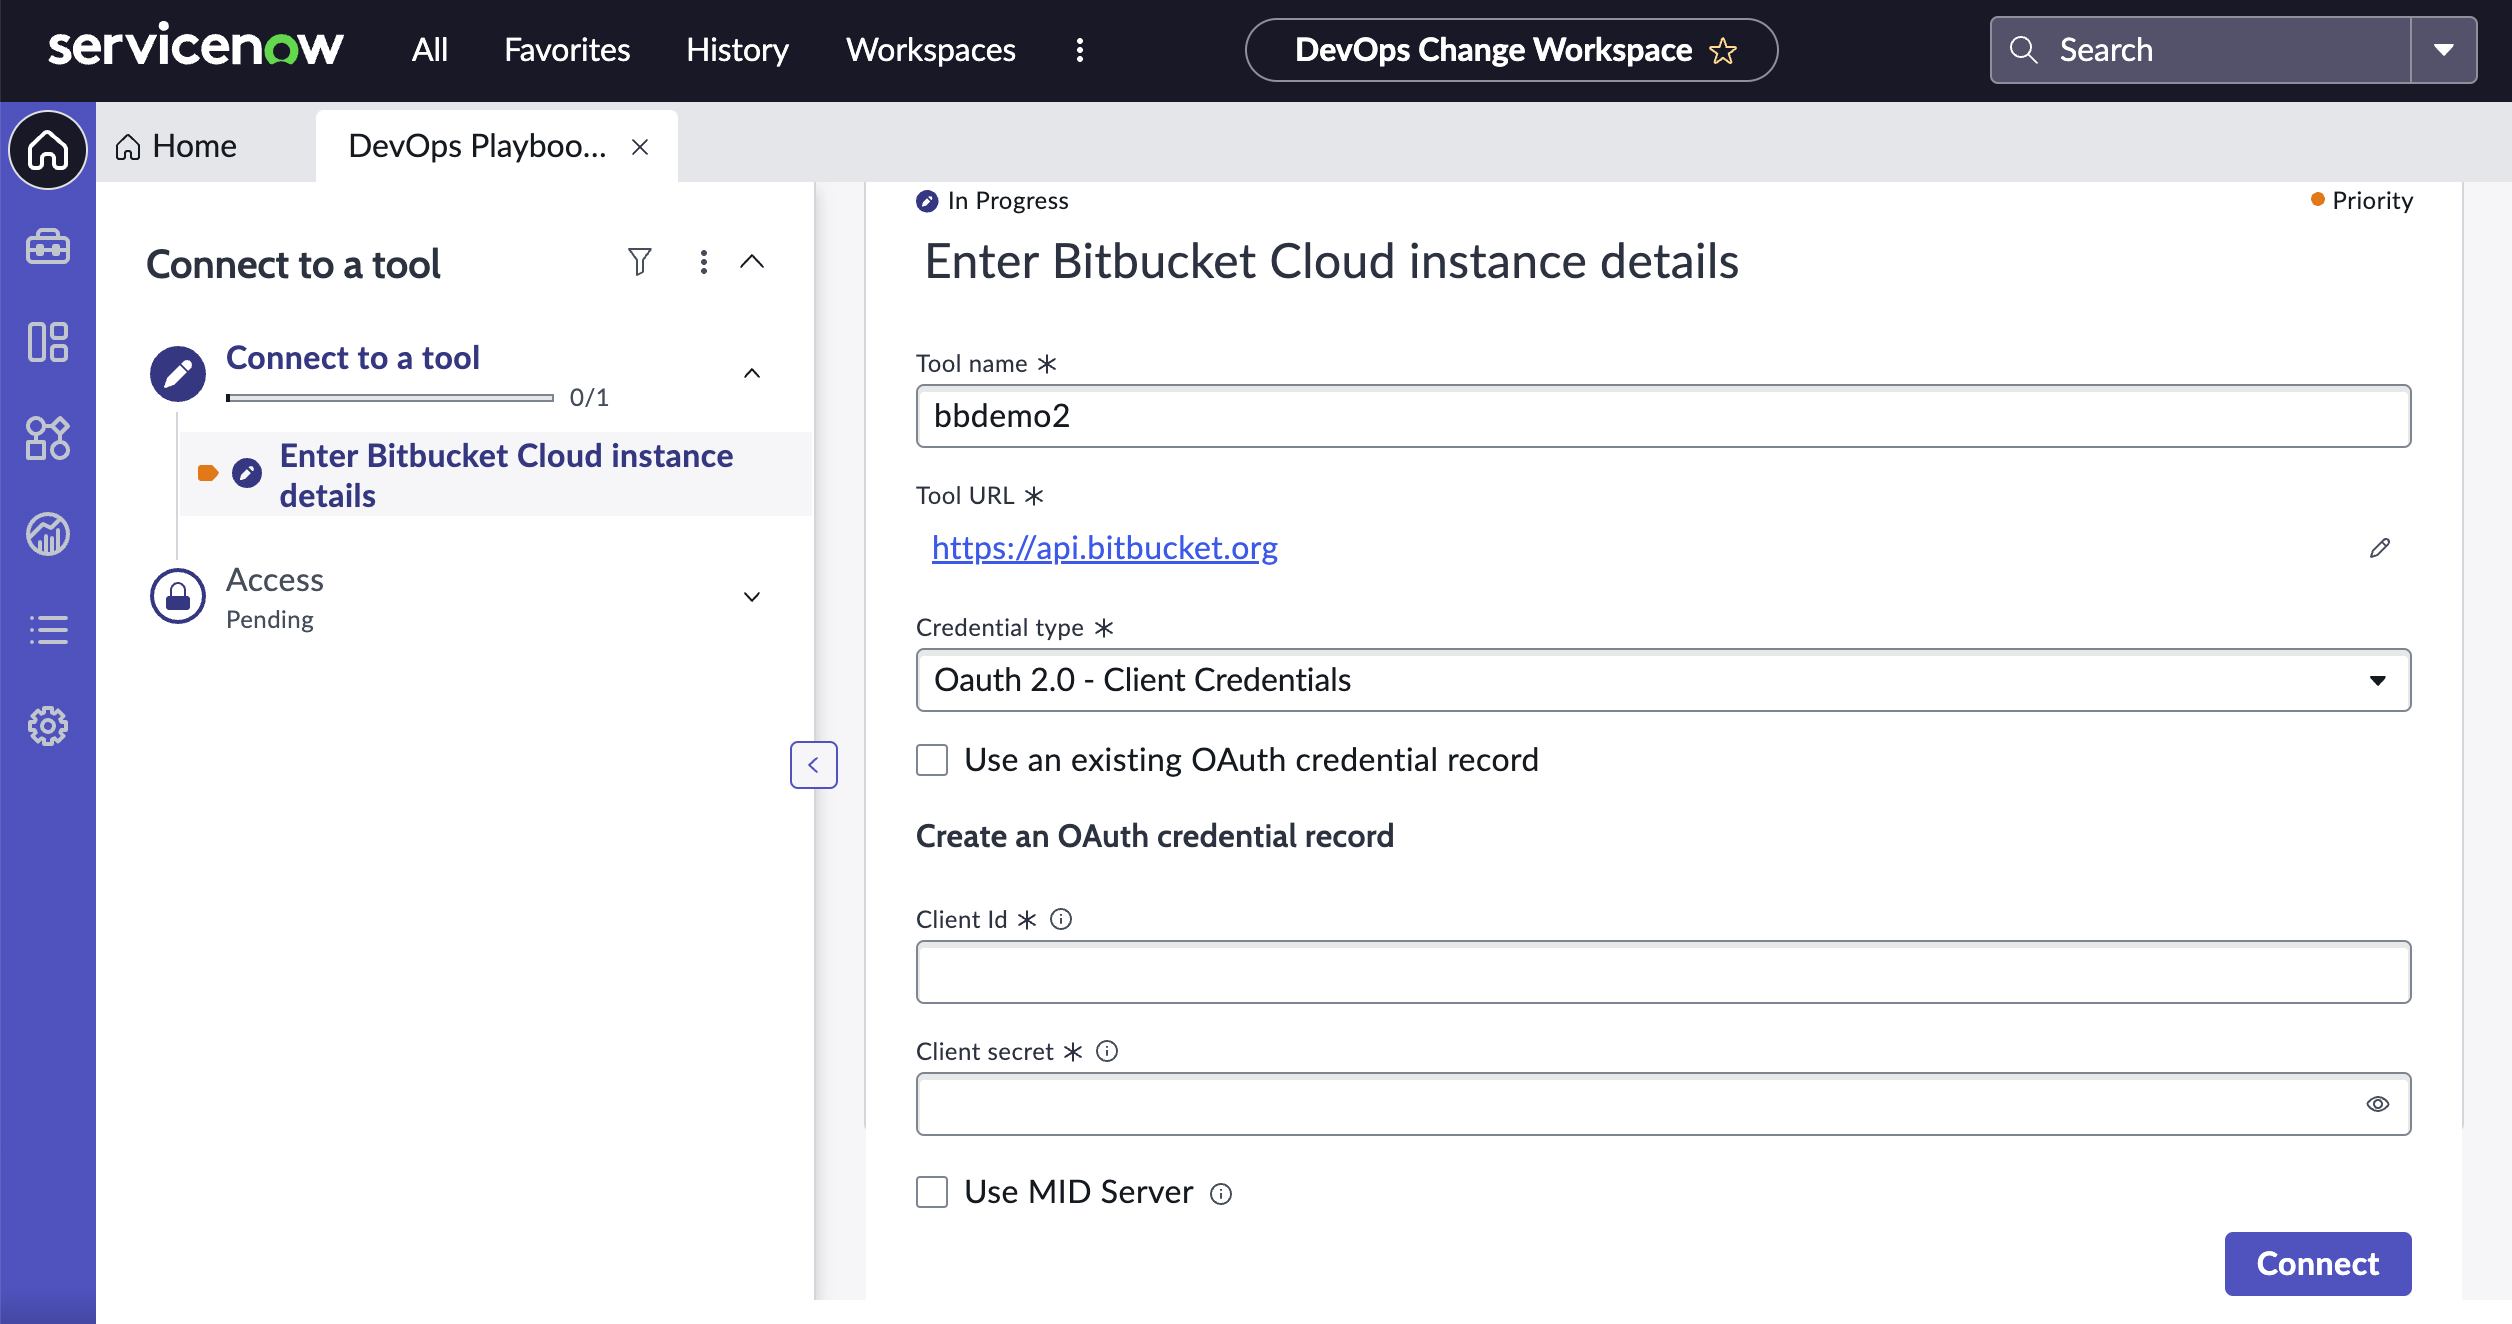The height and width of the screenshot is (1324, 2512).
Task: Show info tooltip for Client Id
Action: pos(1061,919)
